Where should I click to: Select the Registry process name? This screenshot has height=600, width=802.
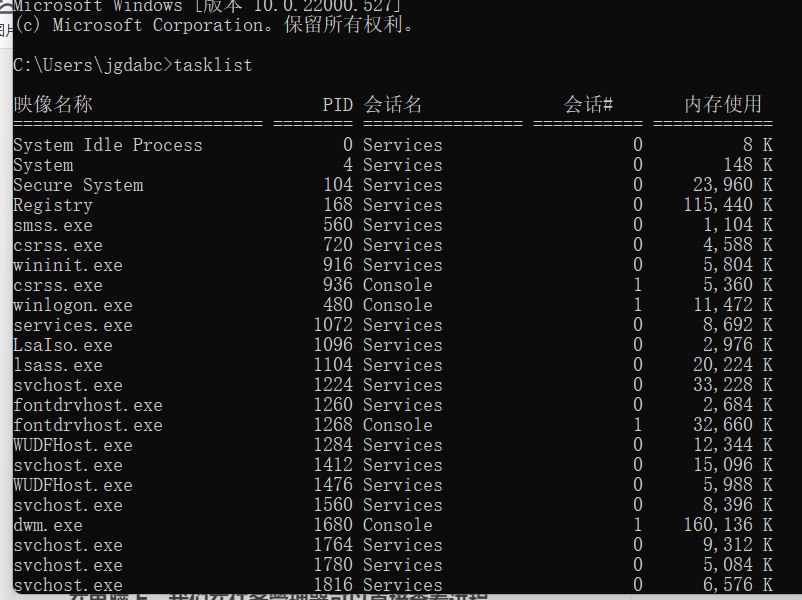[x=53, y=205]
